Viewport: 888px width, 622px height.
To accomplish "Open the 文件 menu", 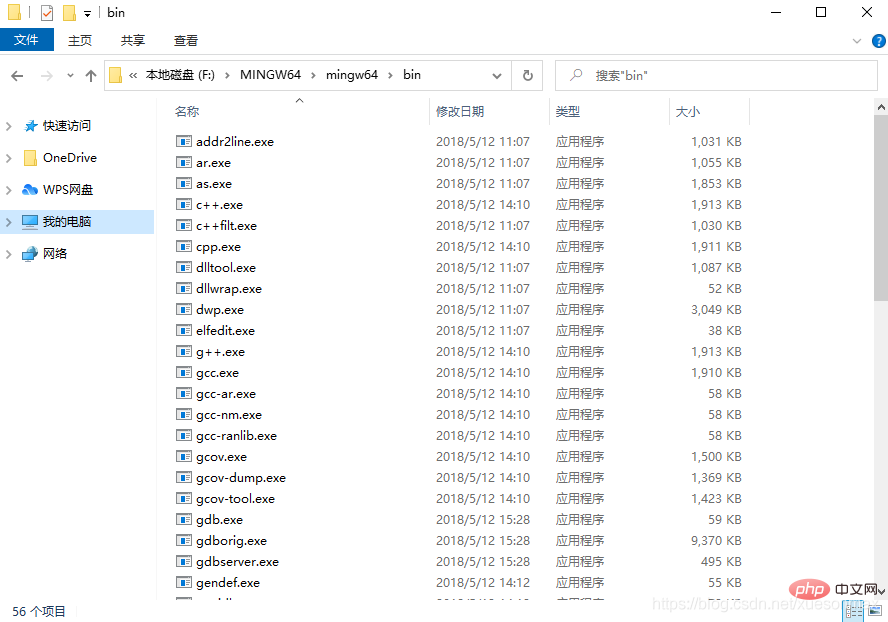I will [x=27, y=40].
